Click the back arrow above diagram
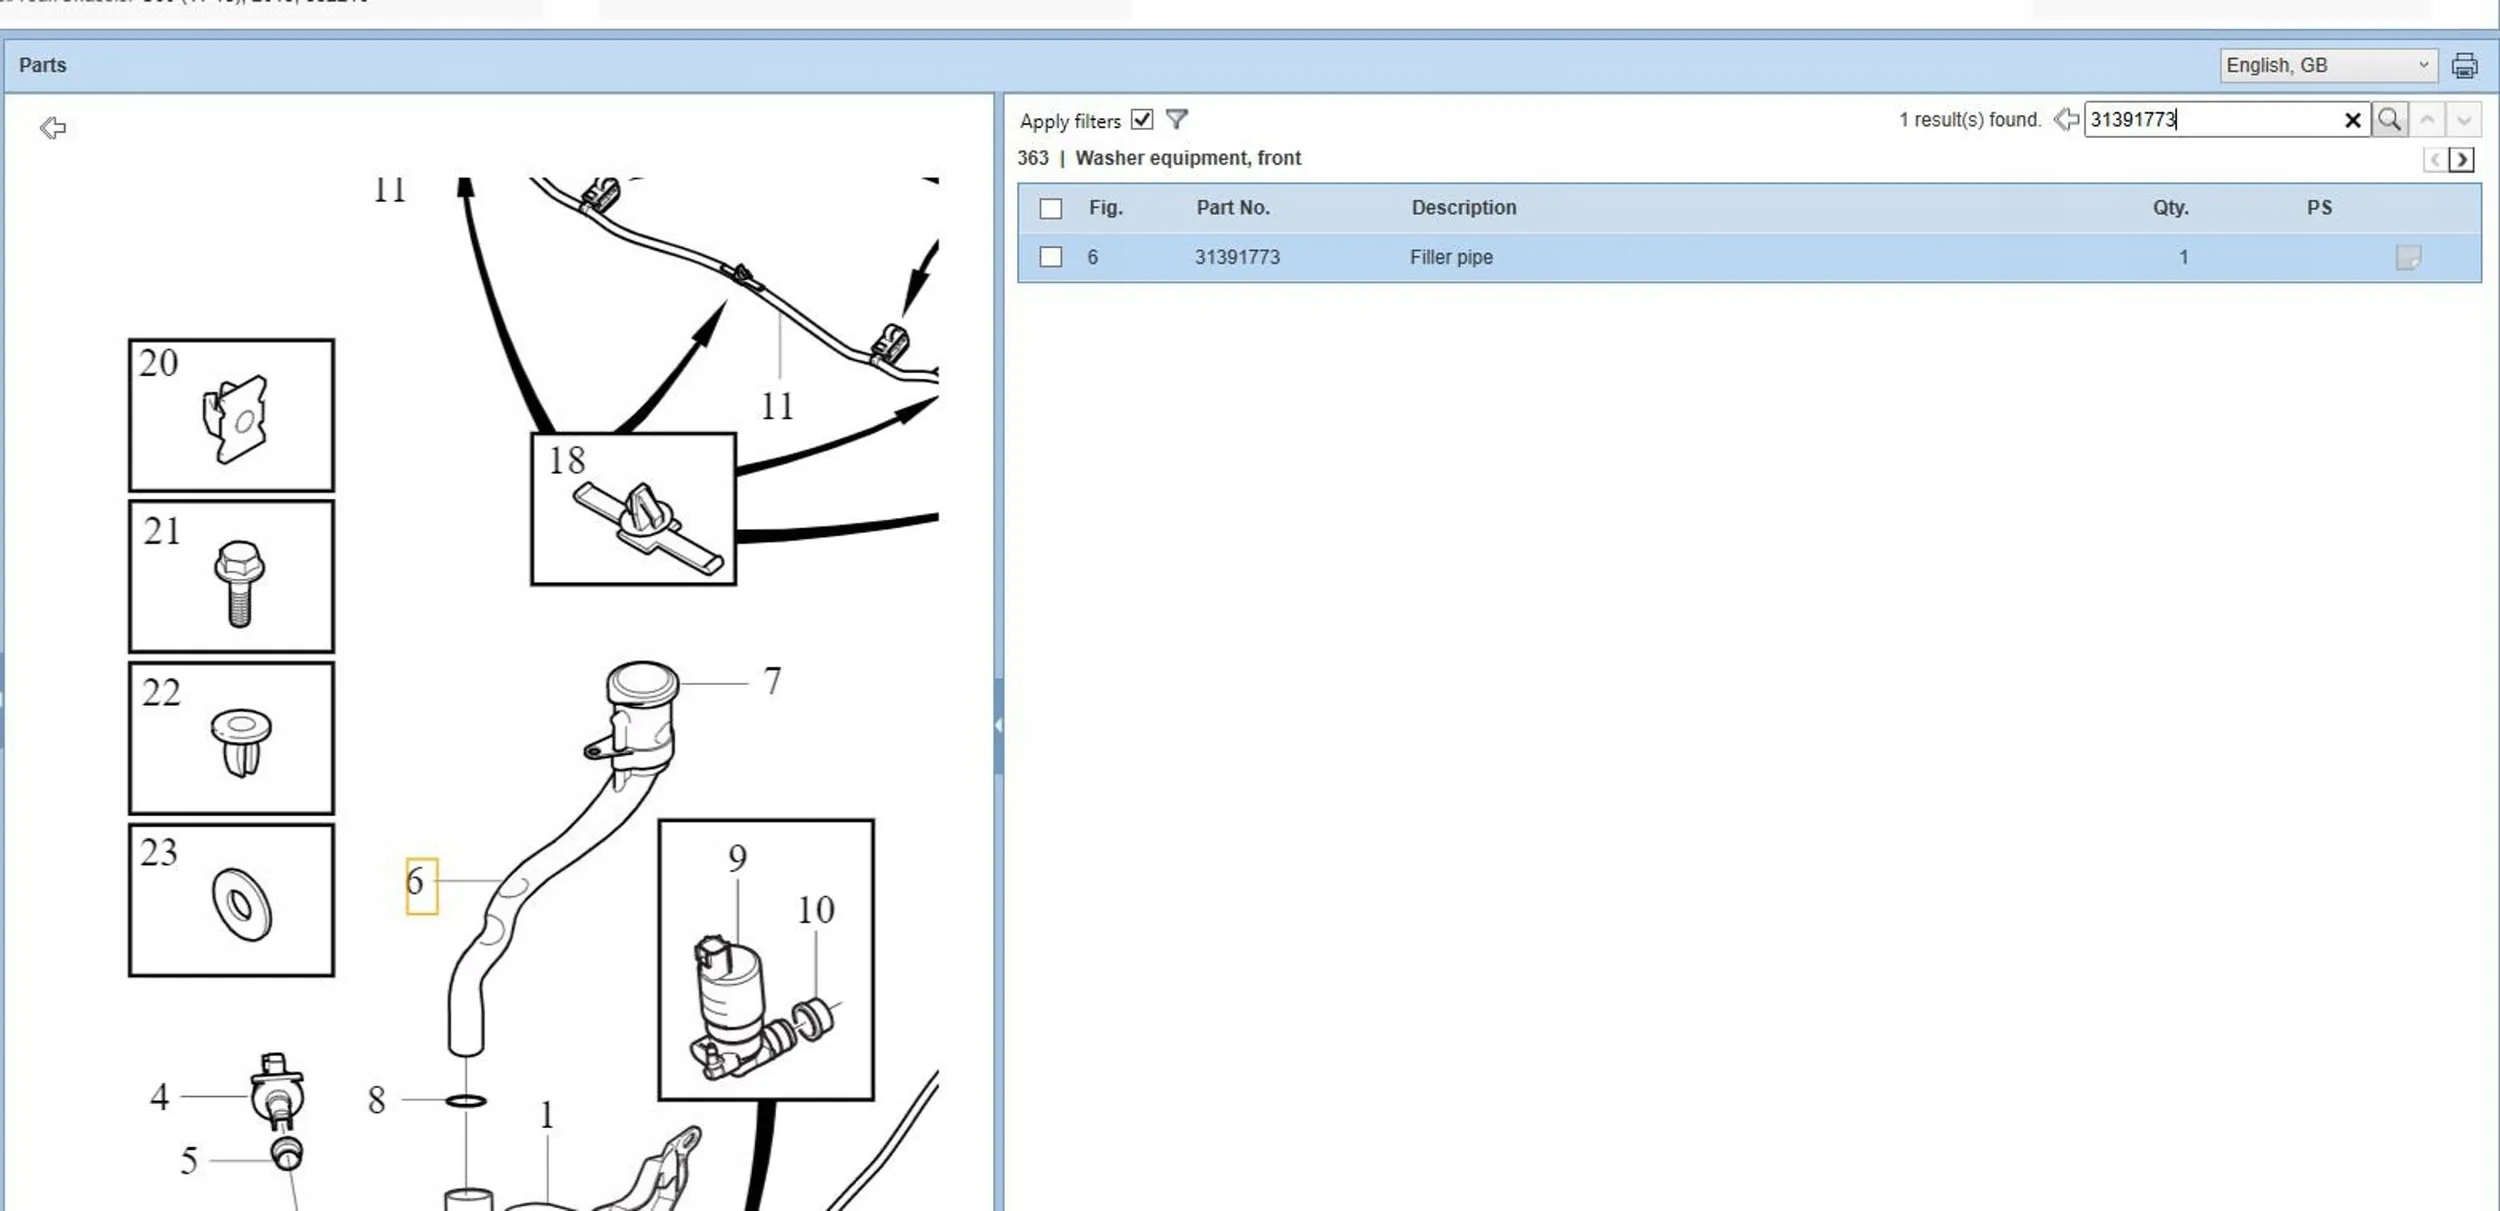The height and width of the screenshot is (1211, 2500). point(53,128)
